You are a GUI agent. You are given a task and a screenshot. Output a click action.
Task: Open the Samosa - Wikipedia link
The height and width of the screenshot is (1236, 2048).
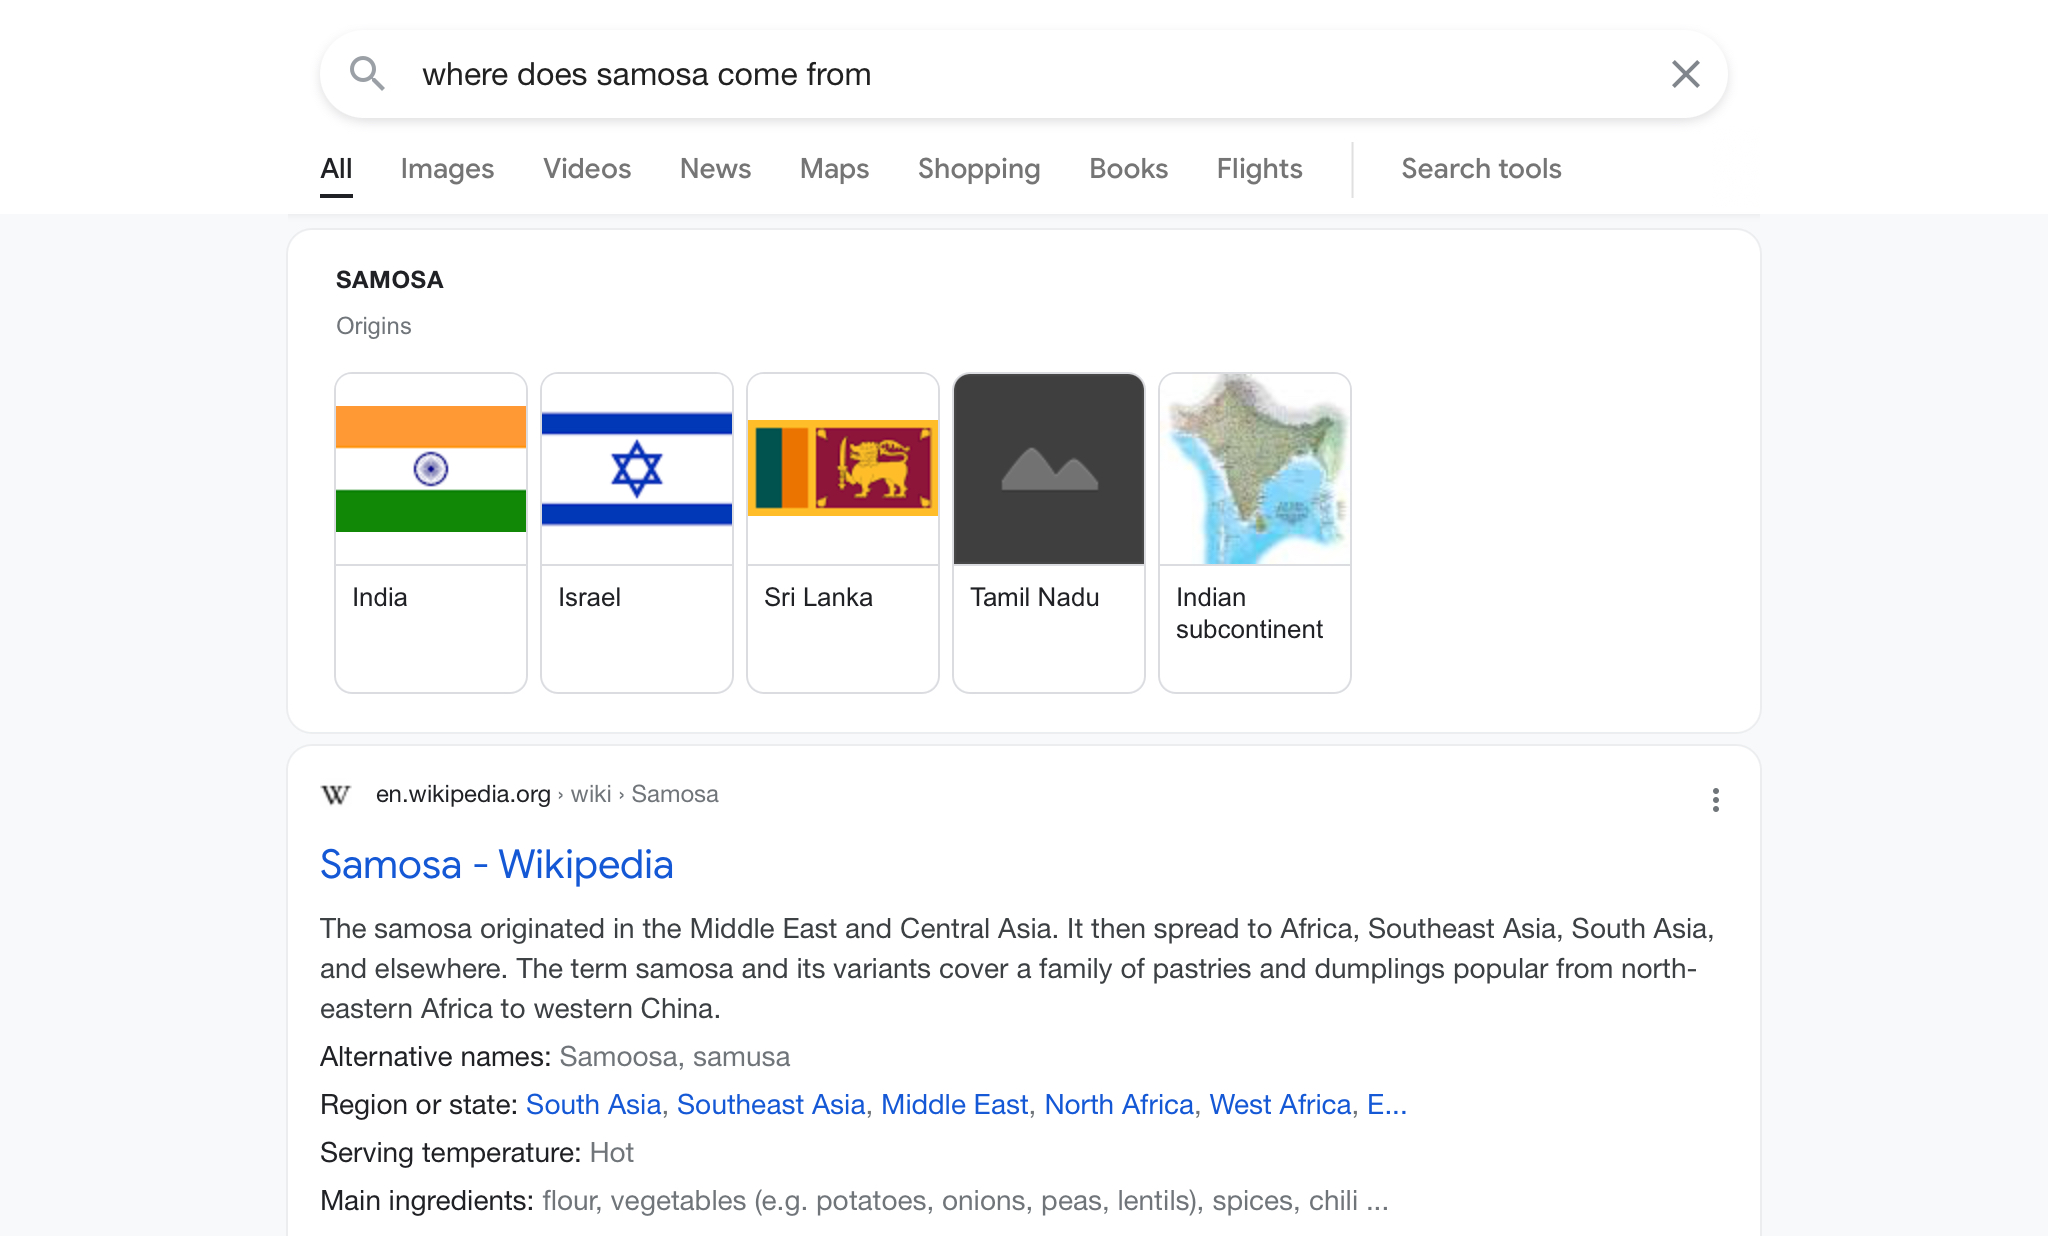(x=496, y=865)
